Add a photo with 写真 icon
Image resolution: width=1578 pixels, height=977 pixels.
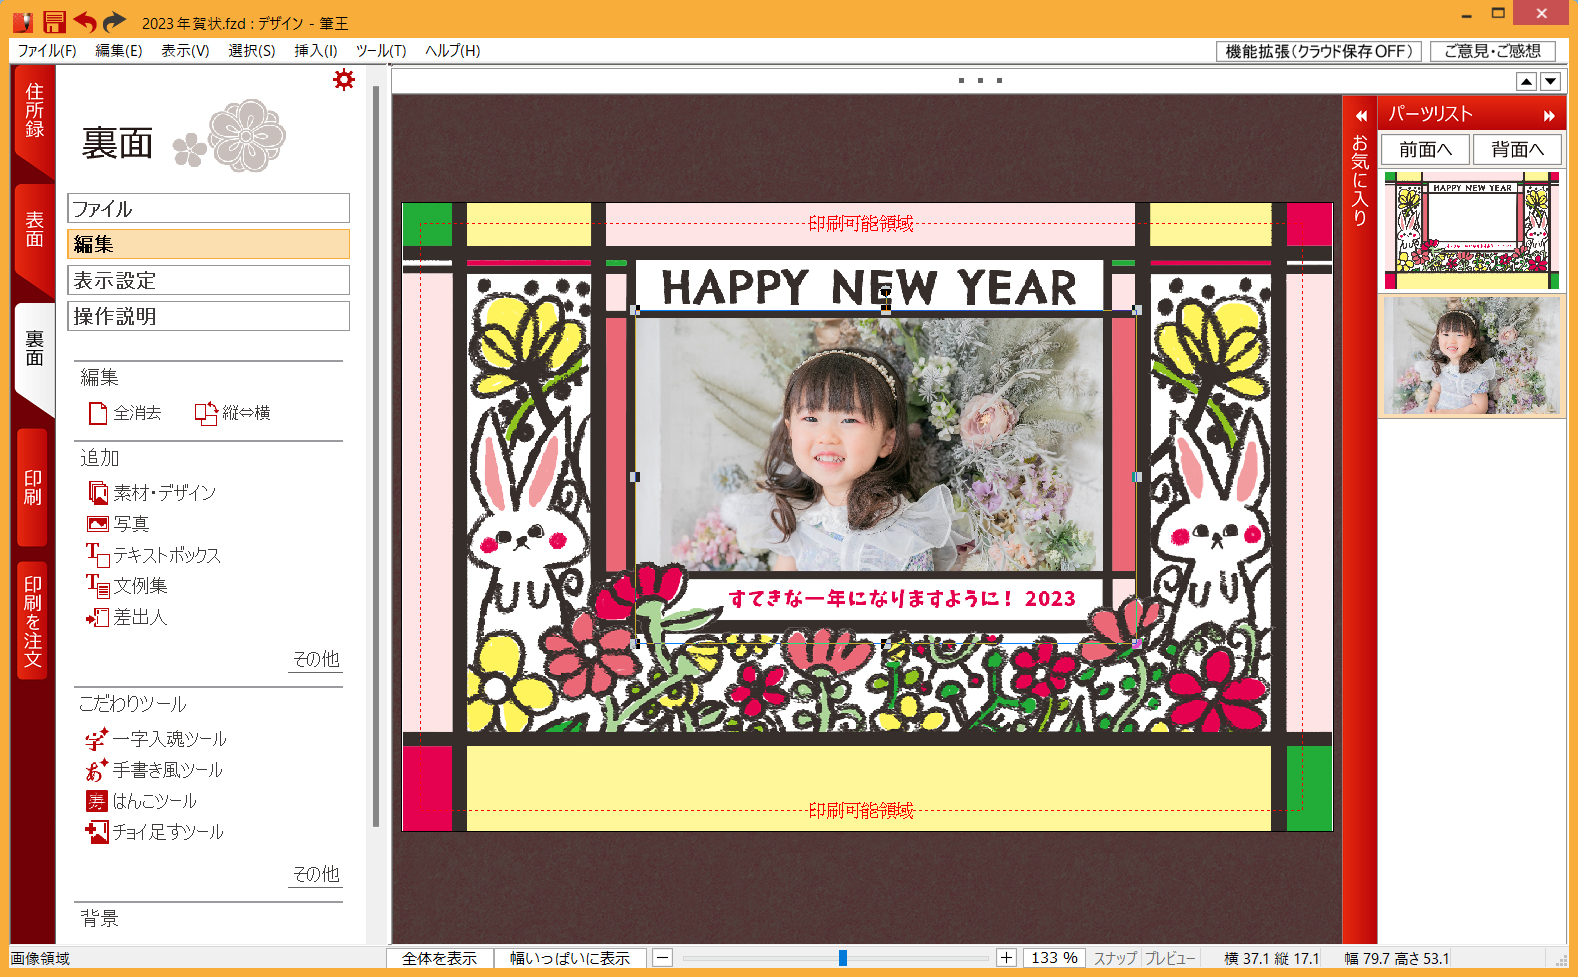(98, 524)
